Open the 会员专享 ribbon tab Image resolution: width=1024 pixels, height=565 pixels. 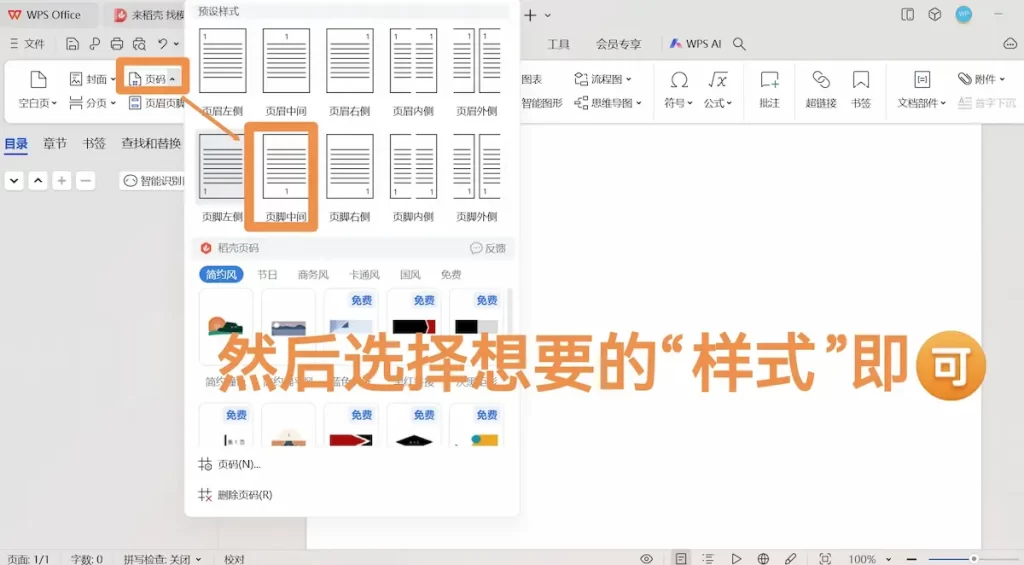(x=618, y=44)
